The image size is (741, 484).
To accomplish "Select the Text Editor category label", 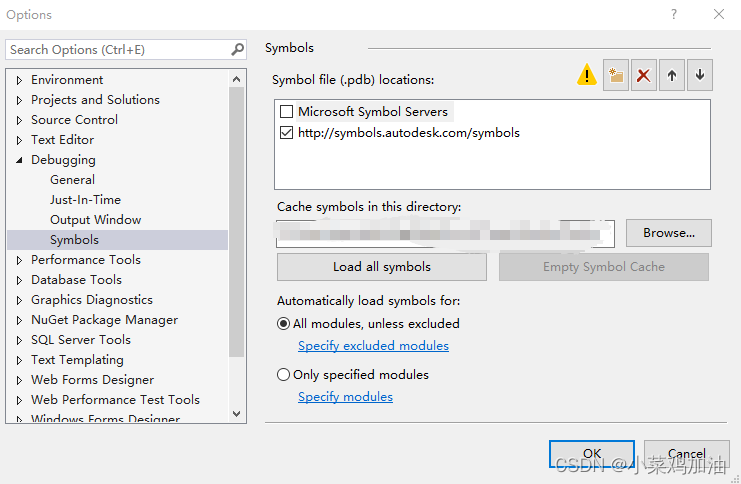I will pyautogui.click(x=62, y=140).
